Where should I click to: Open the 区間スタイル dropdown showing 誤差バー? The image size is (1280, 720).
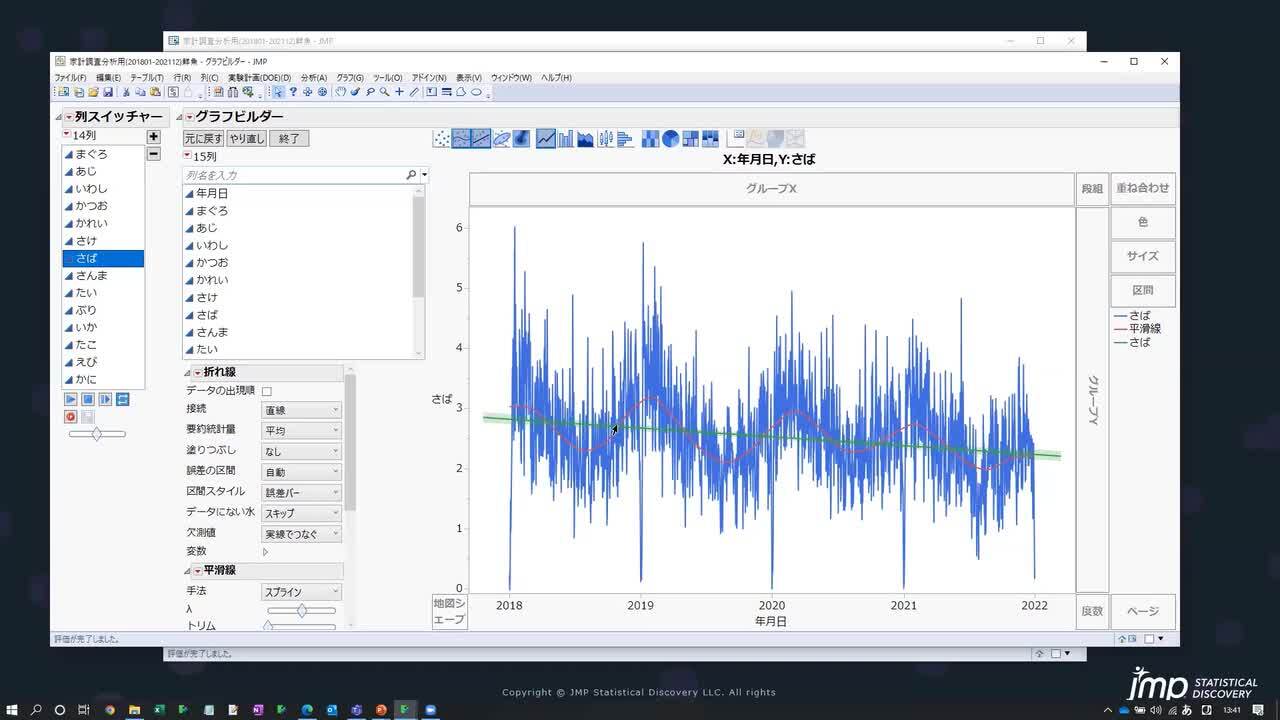(302, 492)
